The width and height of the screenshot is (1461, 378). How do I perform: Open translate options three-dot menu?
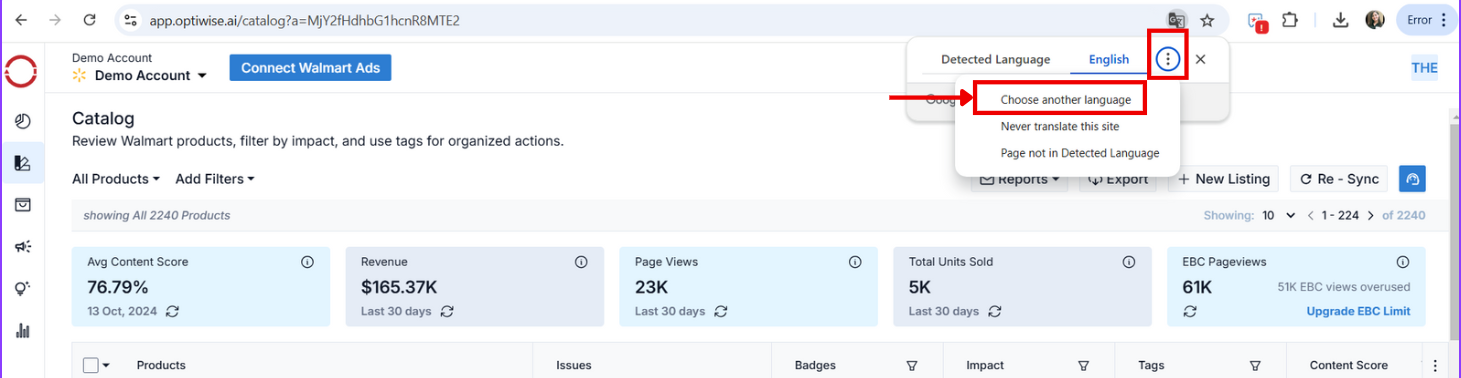click(1168, 59)
